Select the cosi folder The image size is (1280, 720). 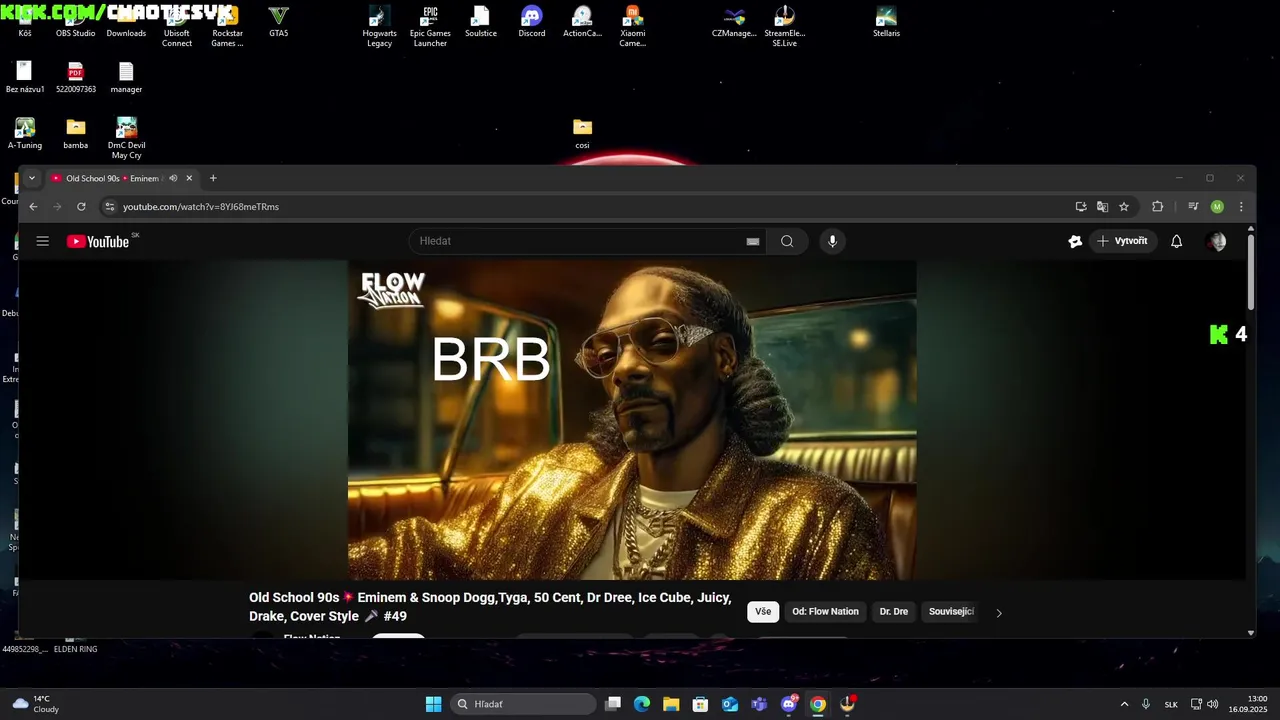[x=582, y=134]
